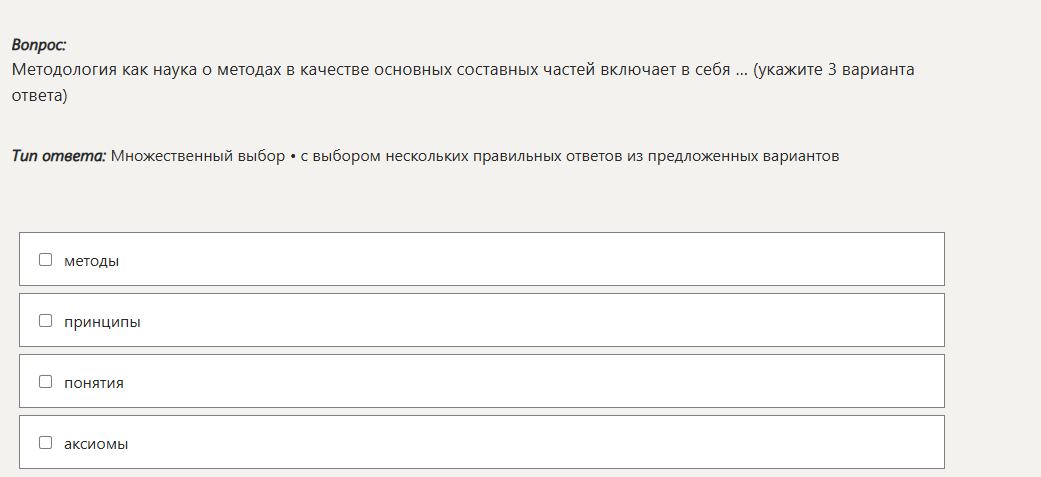Enable the 'понятия' checkbox
This screenshot has width=1041, height=477.
(45, 382)
